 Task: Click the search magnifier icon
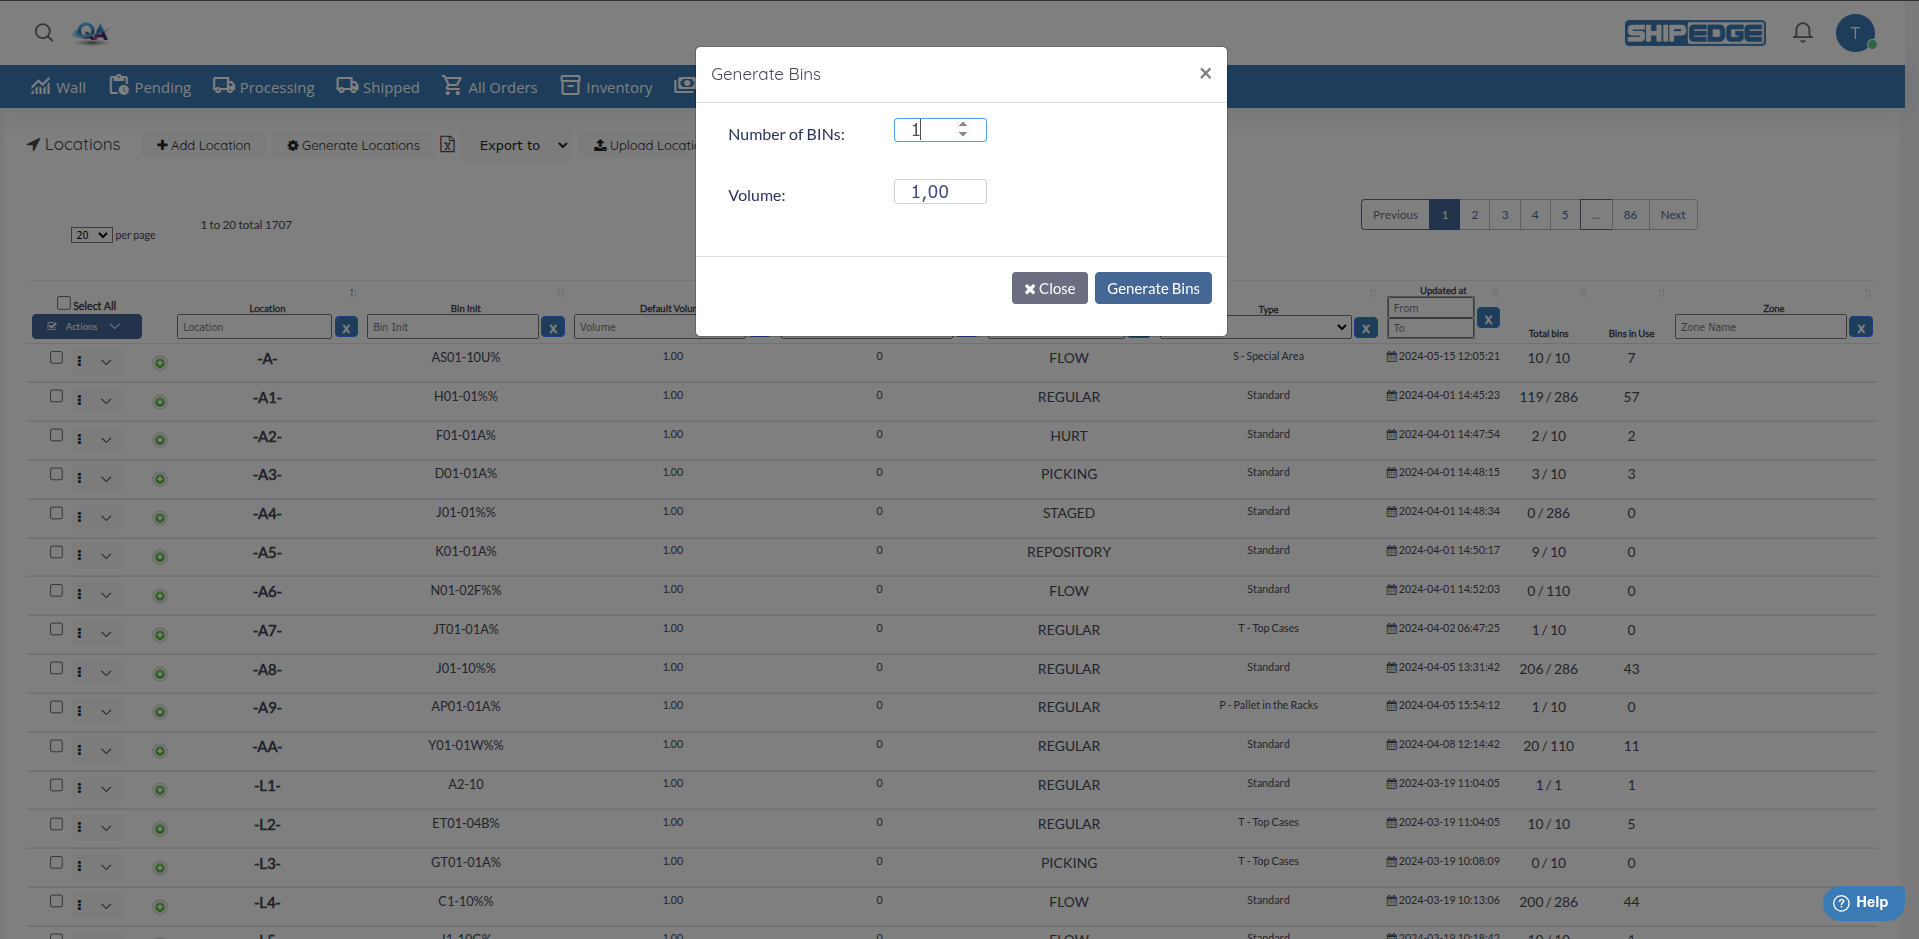pyautogui.click(x=44, y=33)
